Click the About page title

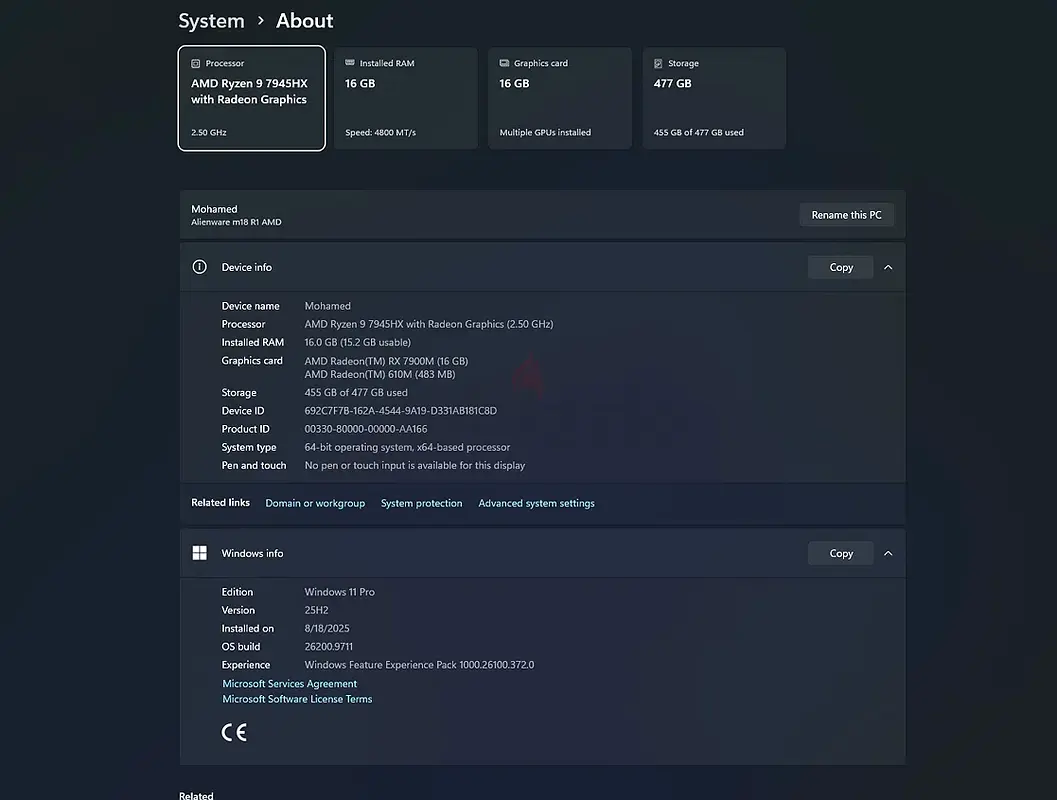pos(305,21)
